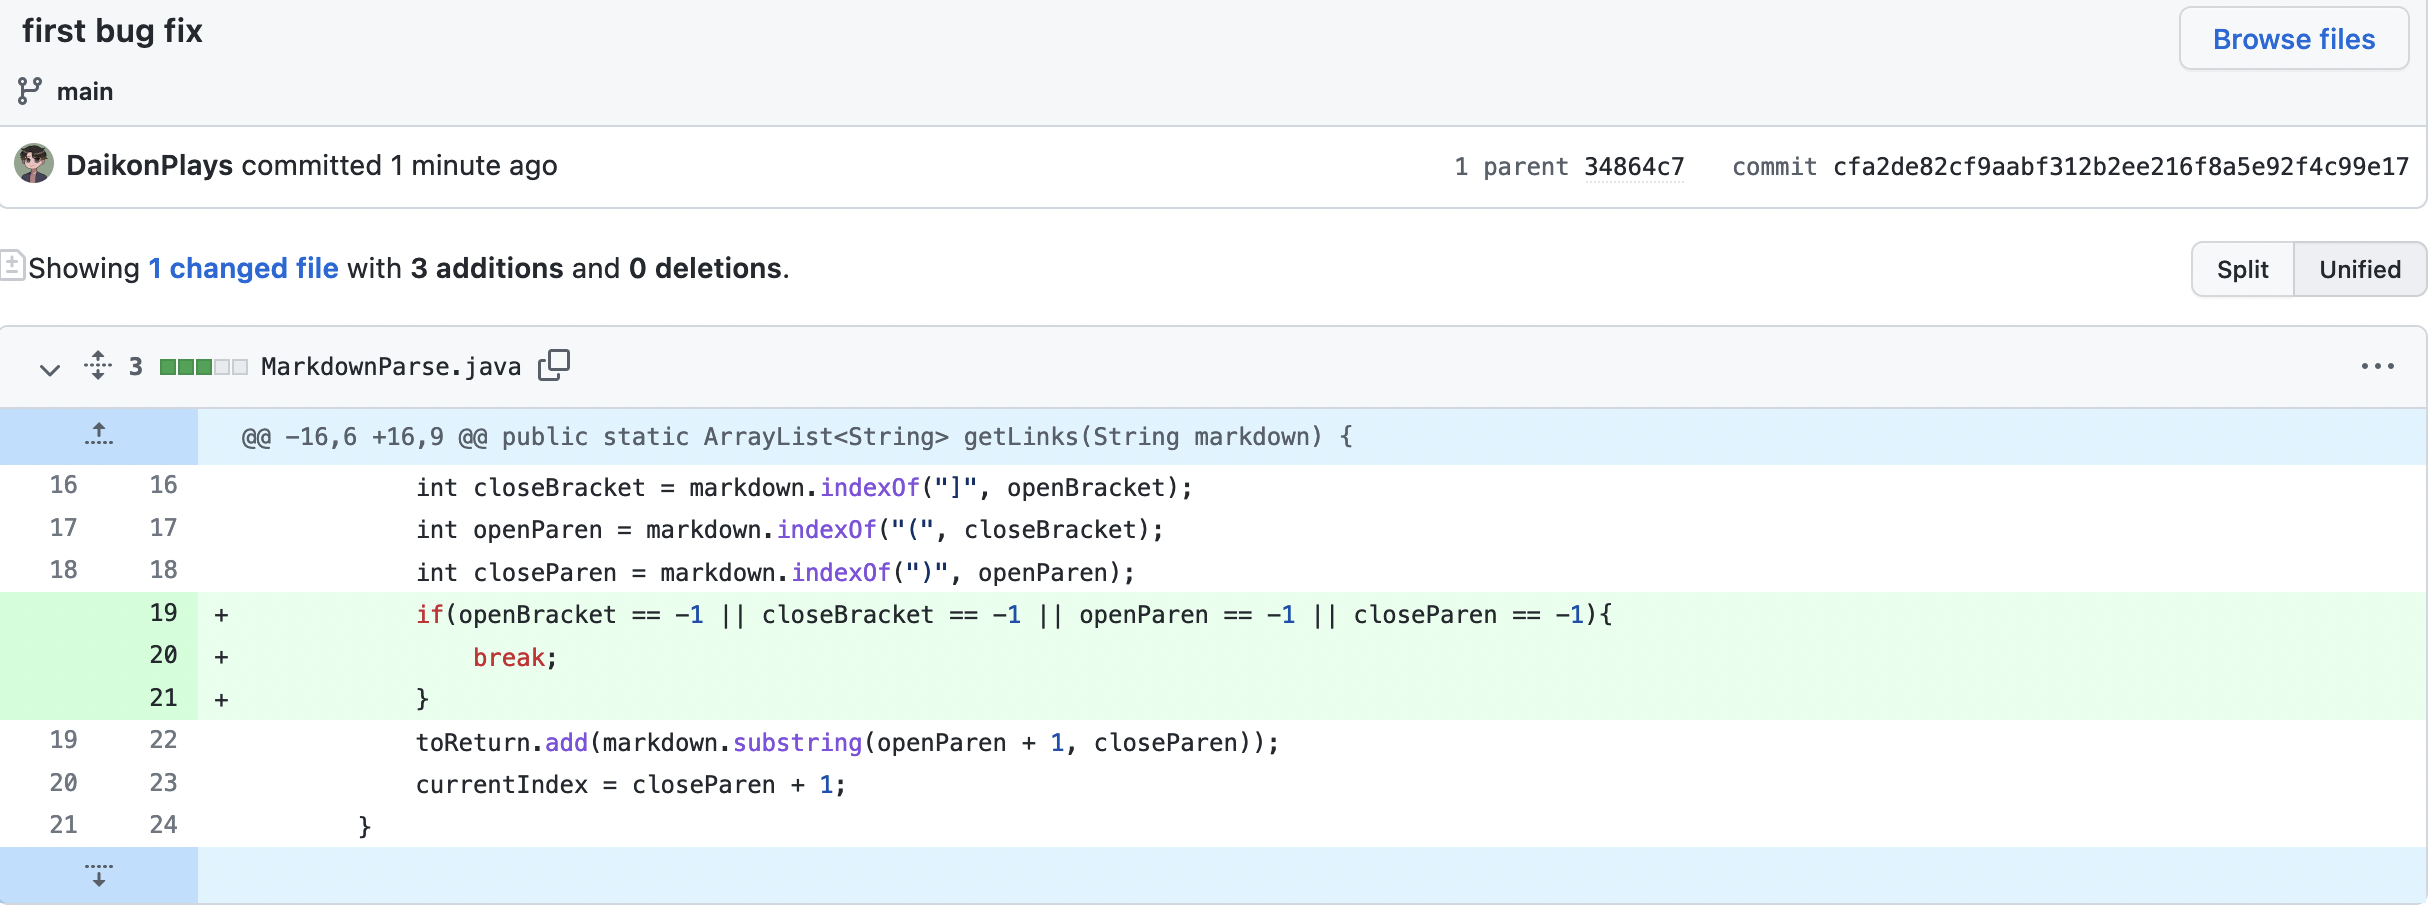Expand all lines of the MarkdownParse.java diff
This screenshot has width=2430, height=922.
[98, 365]
